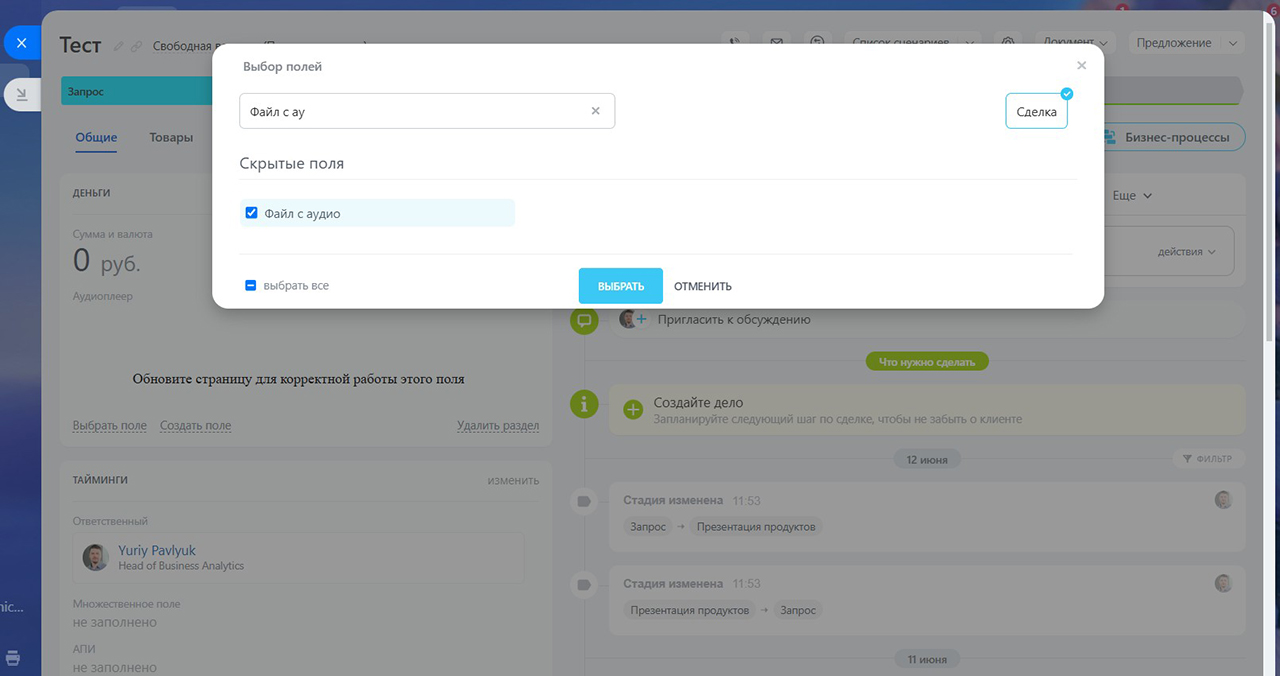The height and width of the screenshot is (676, 1280).
Task: Clear the field search text with X icon
Action: [596, 111]
